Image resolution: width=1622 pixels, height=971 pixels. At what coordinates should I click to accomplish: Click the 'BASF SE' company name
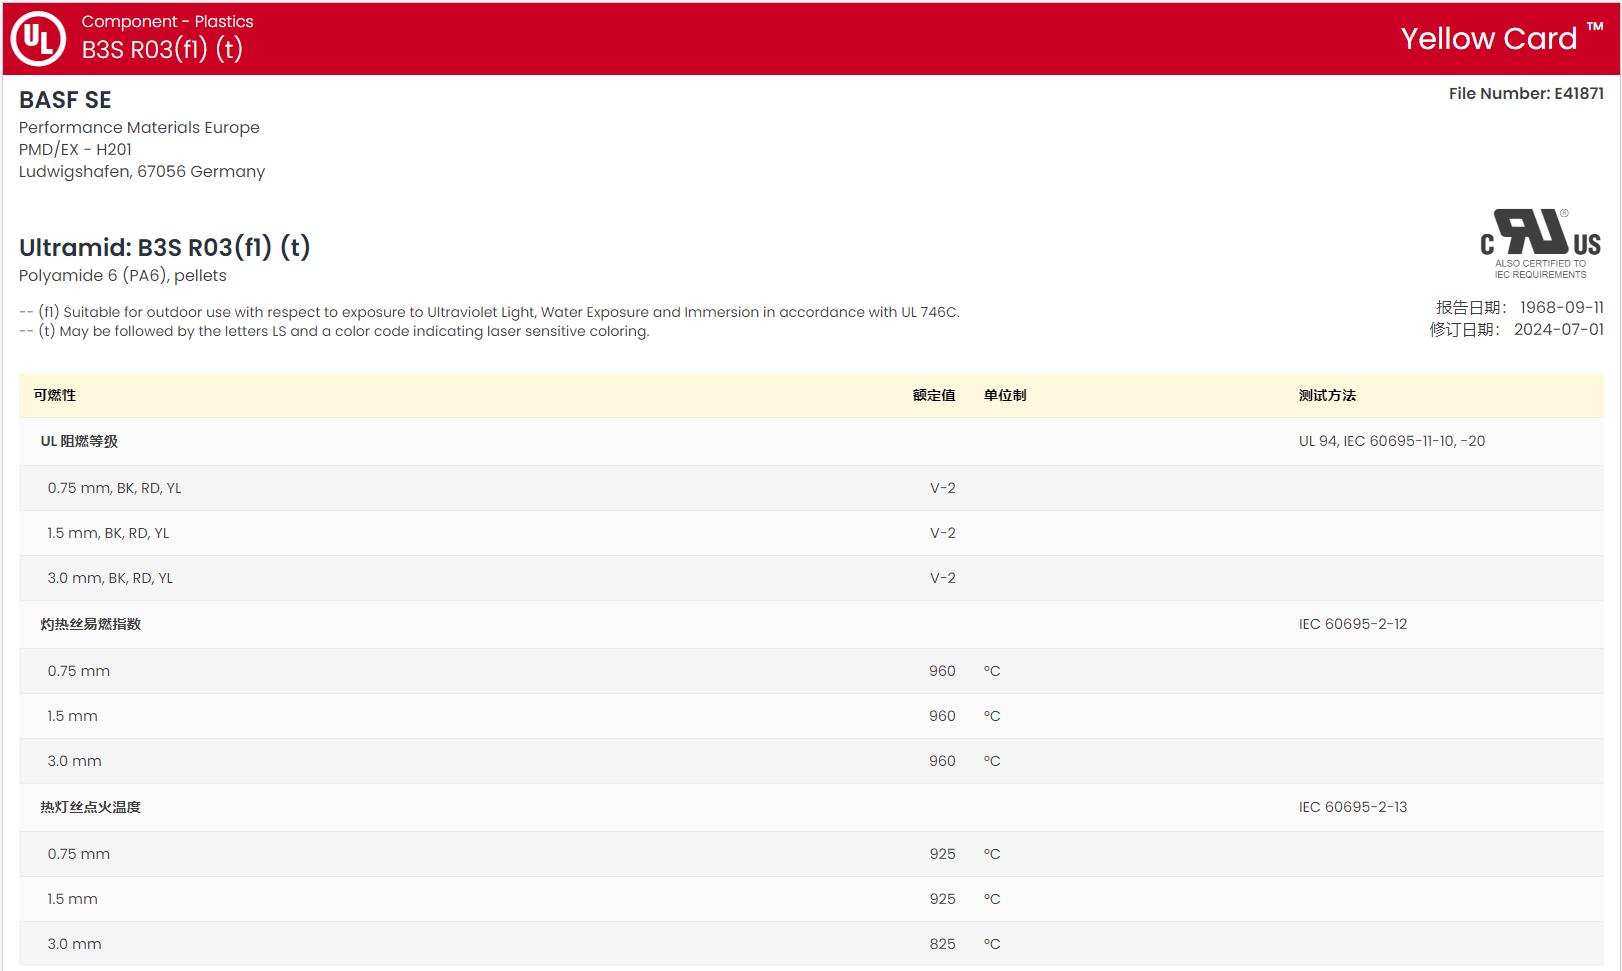tap(65, 100)
